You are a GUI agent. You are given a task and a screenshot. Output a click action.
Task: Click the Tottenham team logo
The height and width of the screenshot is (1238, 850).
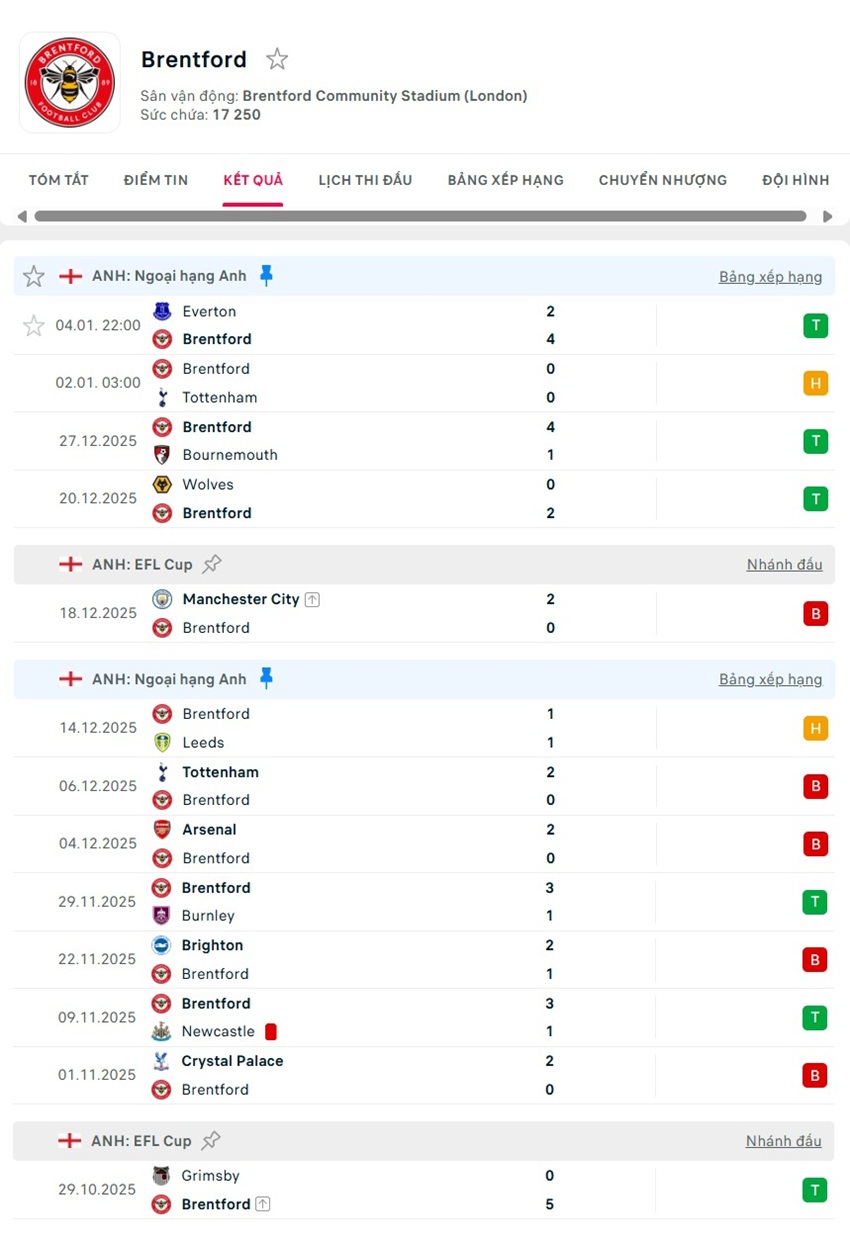click(163, 397)
